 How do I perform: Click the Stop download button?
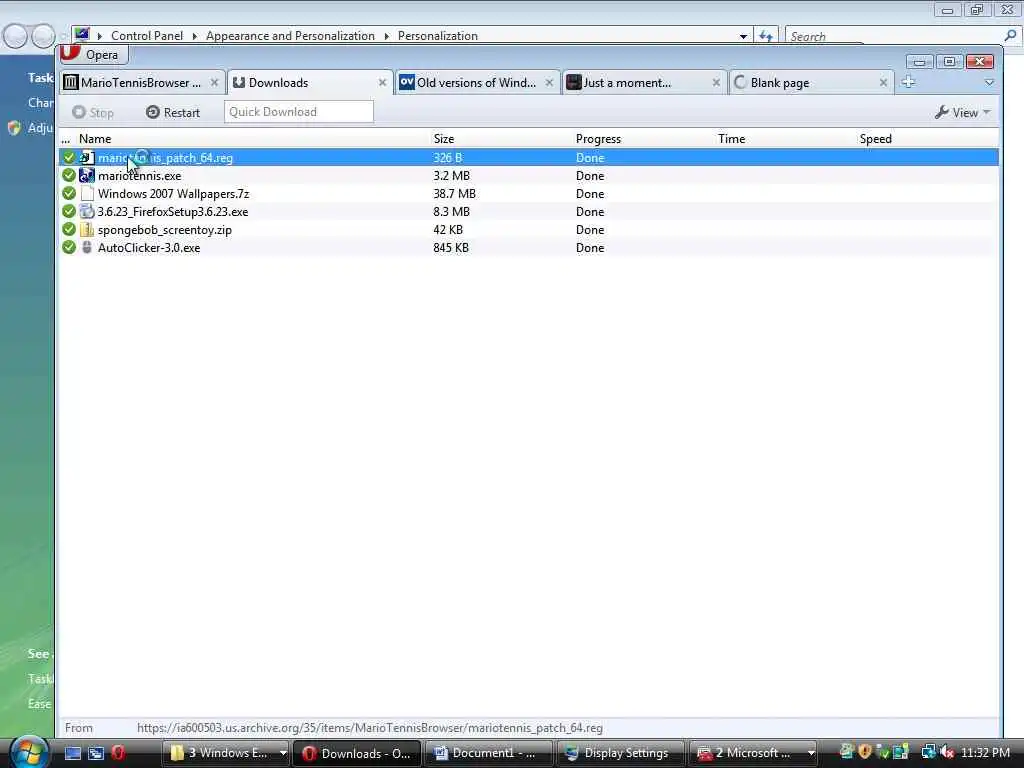(x=93, y=112)
